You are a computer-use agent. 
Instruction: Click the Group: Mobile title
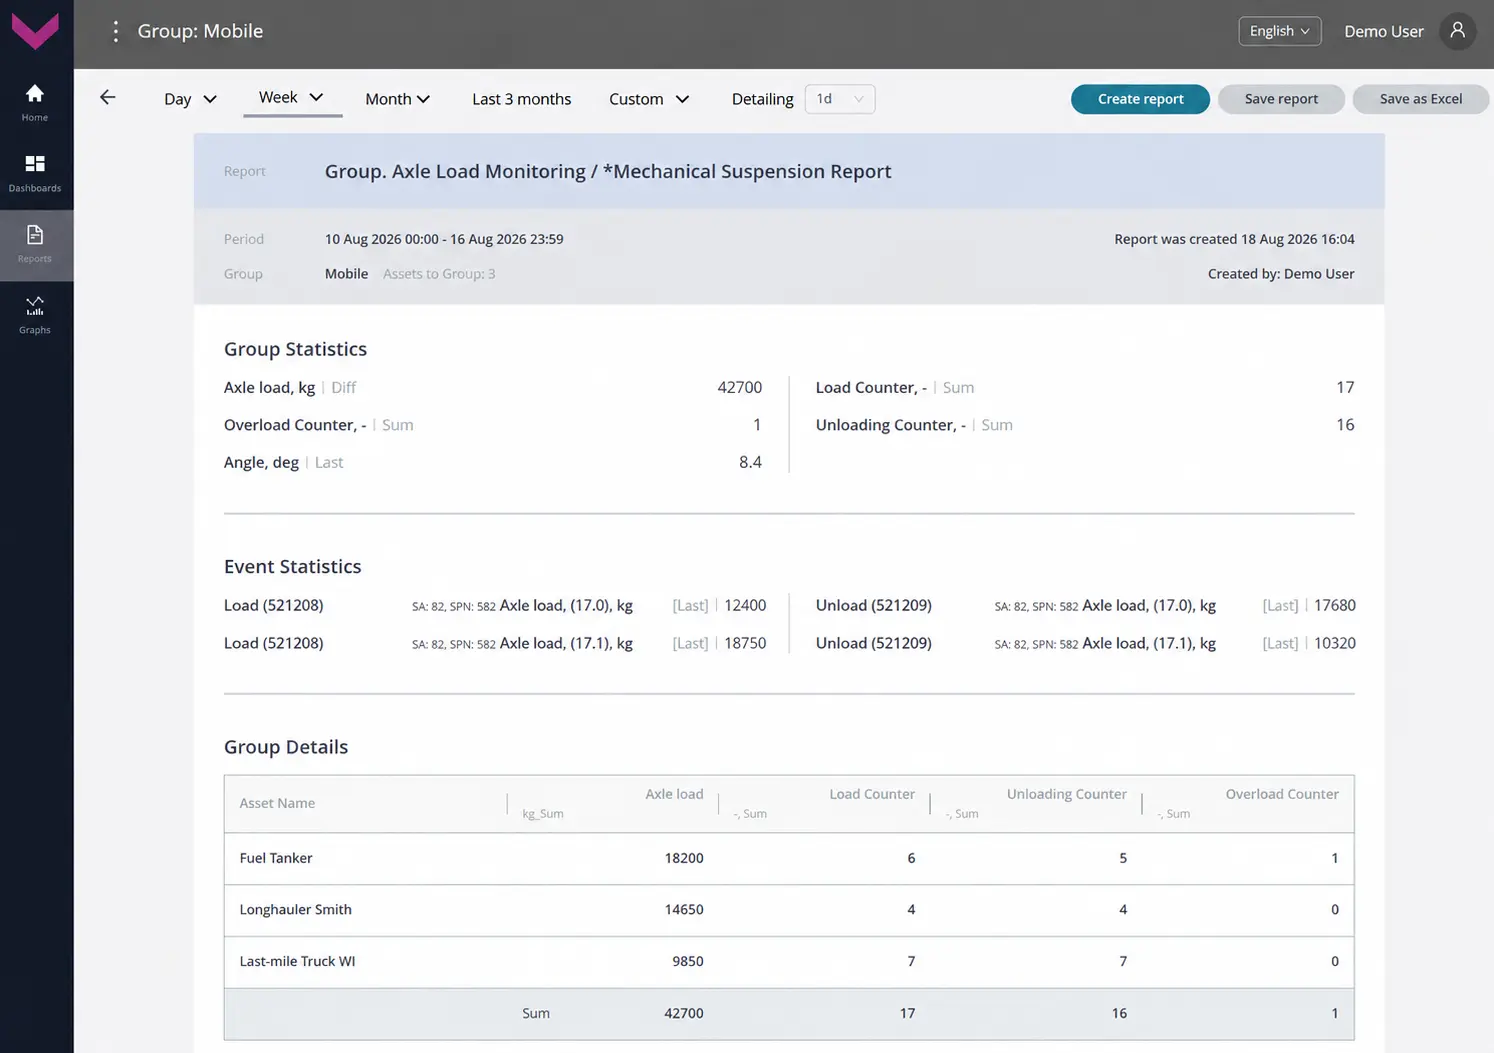point(200,31)
